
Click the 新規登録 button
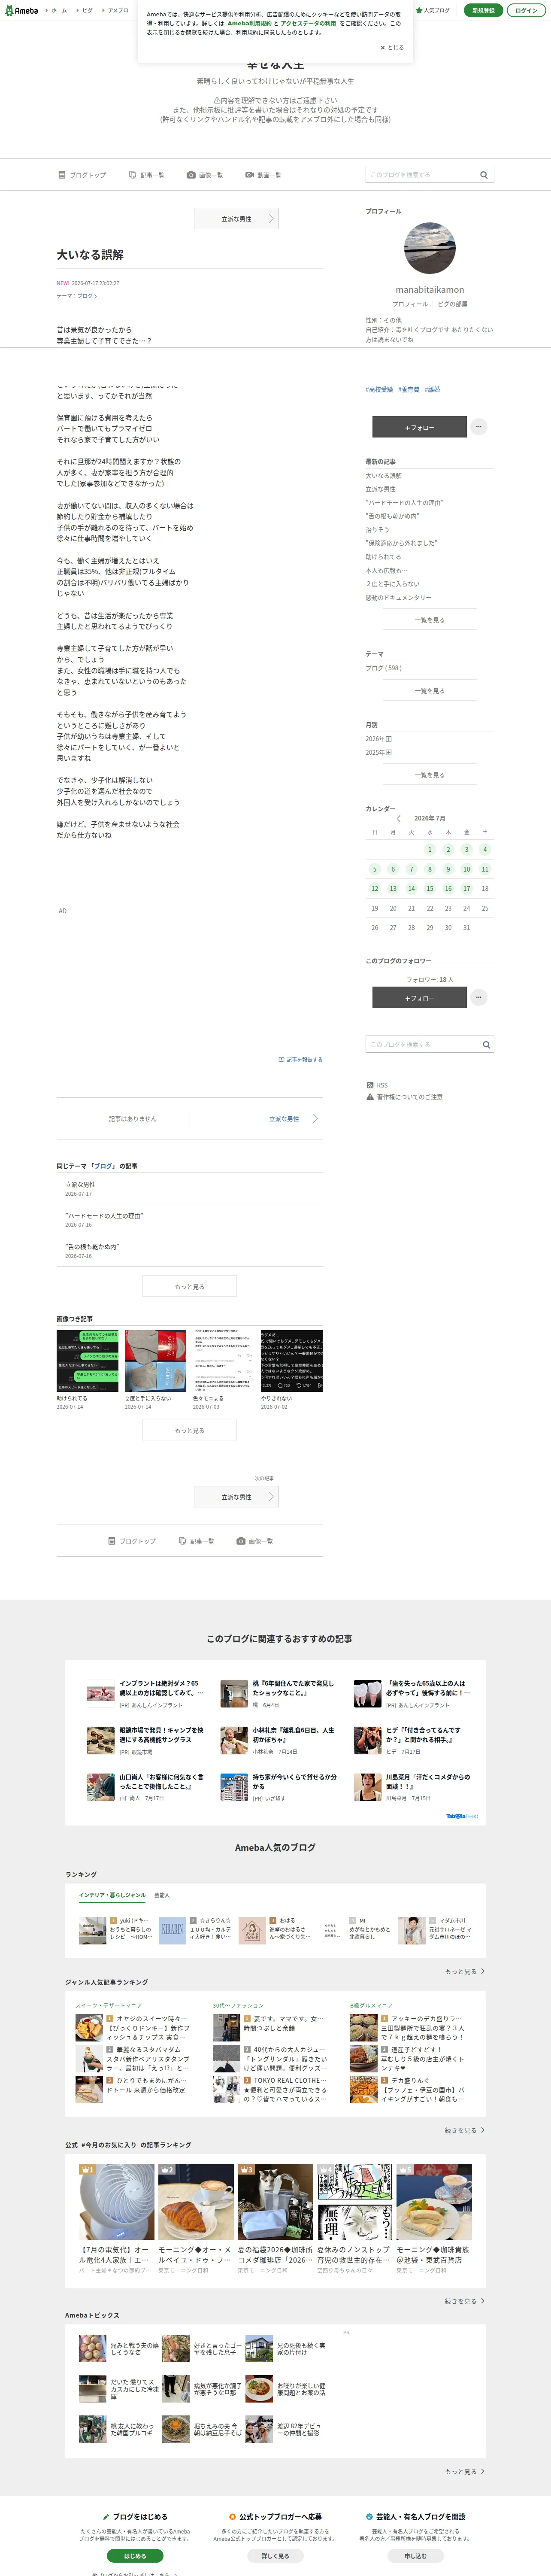(483, 10)
